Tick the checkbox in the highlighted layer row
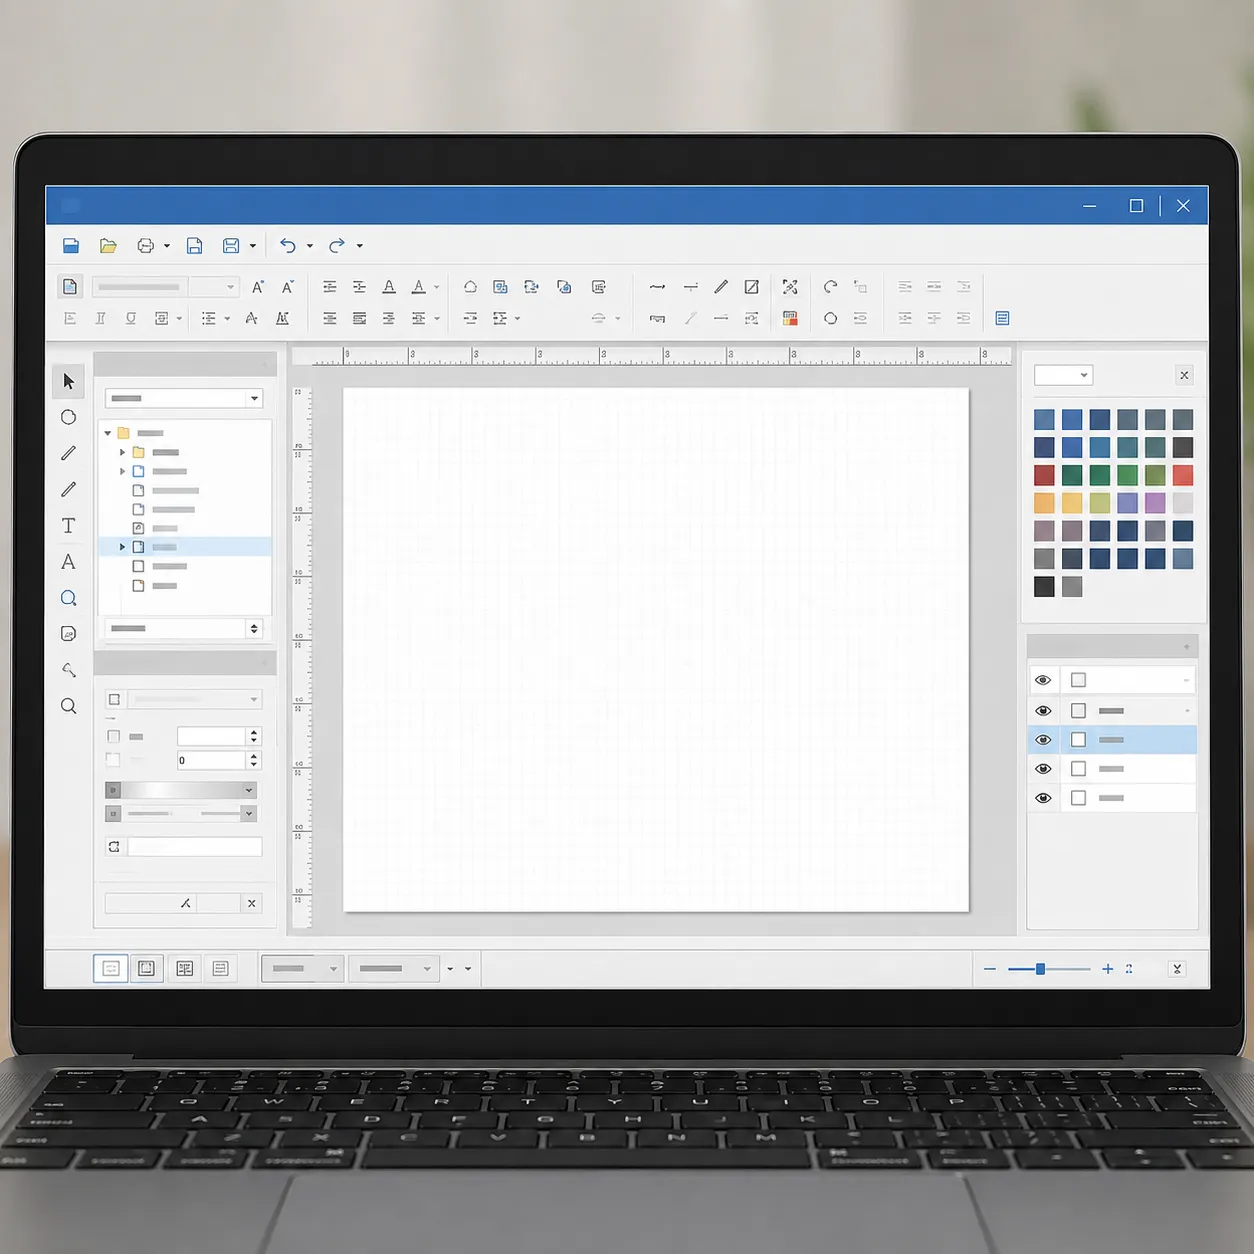The width and height of the screenshot is (1254, 1254). [x=1078, y=740]
